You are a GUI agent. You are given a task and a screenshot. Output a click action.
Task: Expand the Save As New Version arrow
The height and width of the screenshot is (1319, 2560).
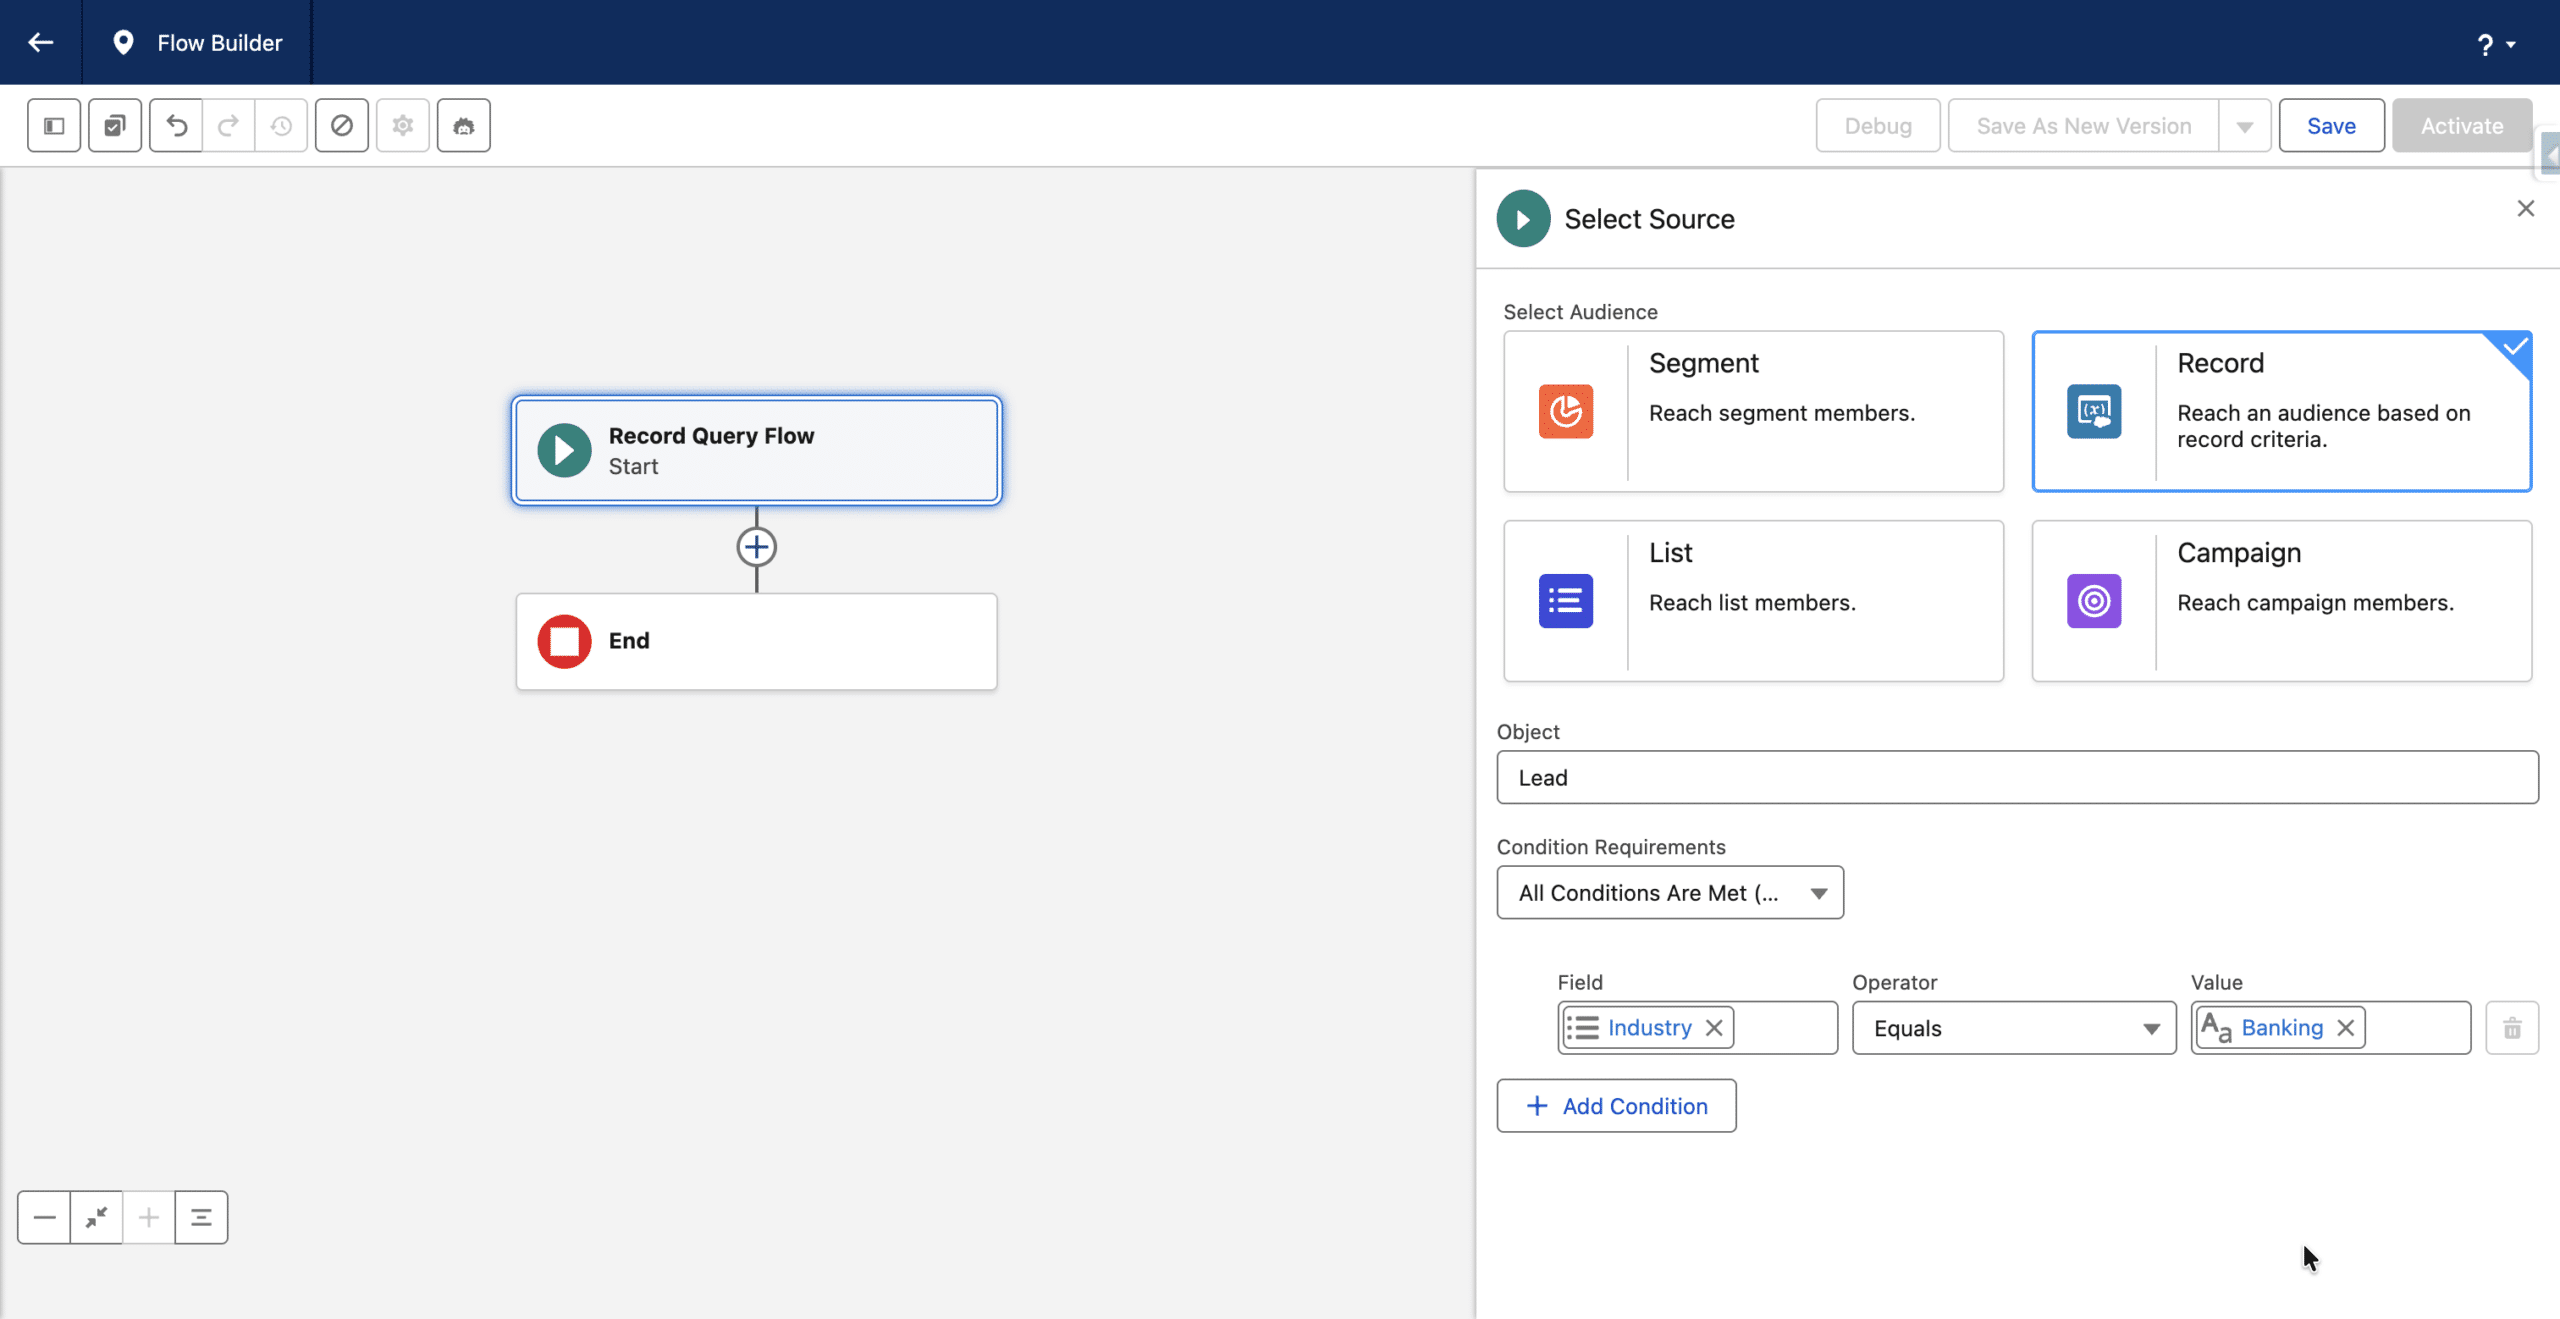pyautogui.click(x=2245, y=126)
